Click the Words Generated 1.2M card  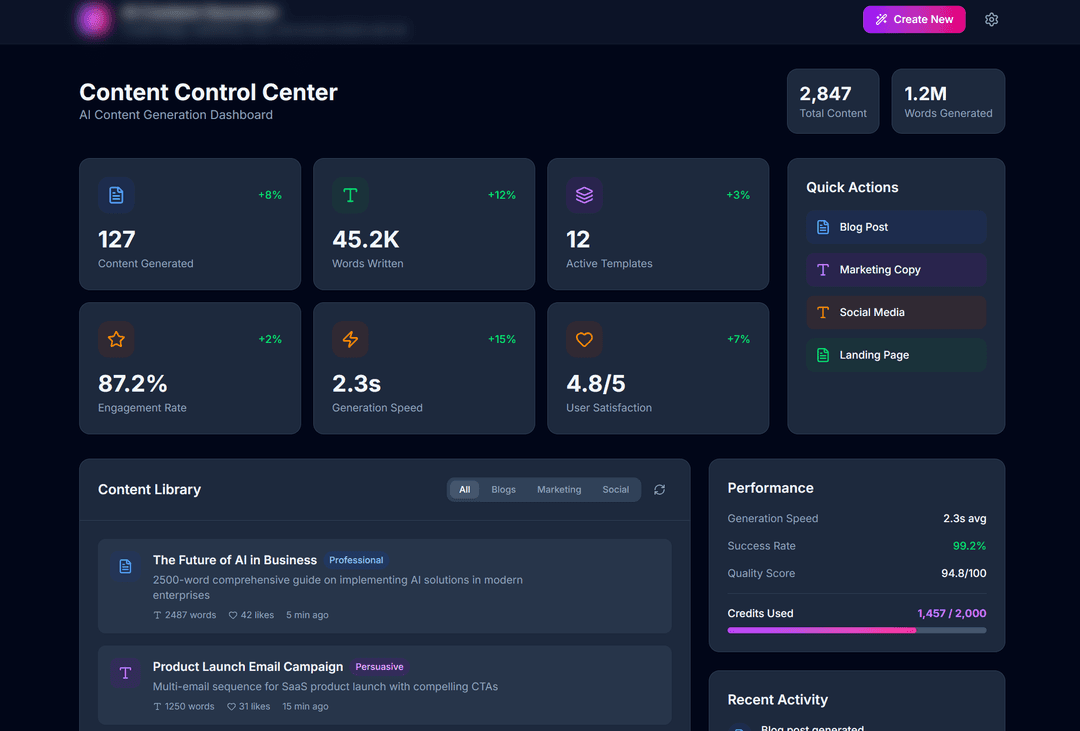948,101
